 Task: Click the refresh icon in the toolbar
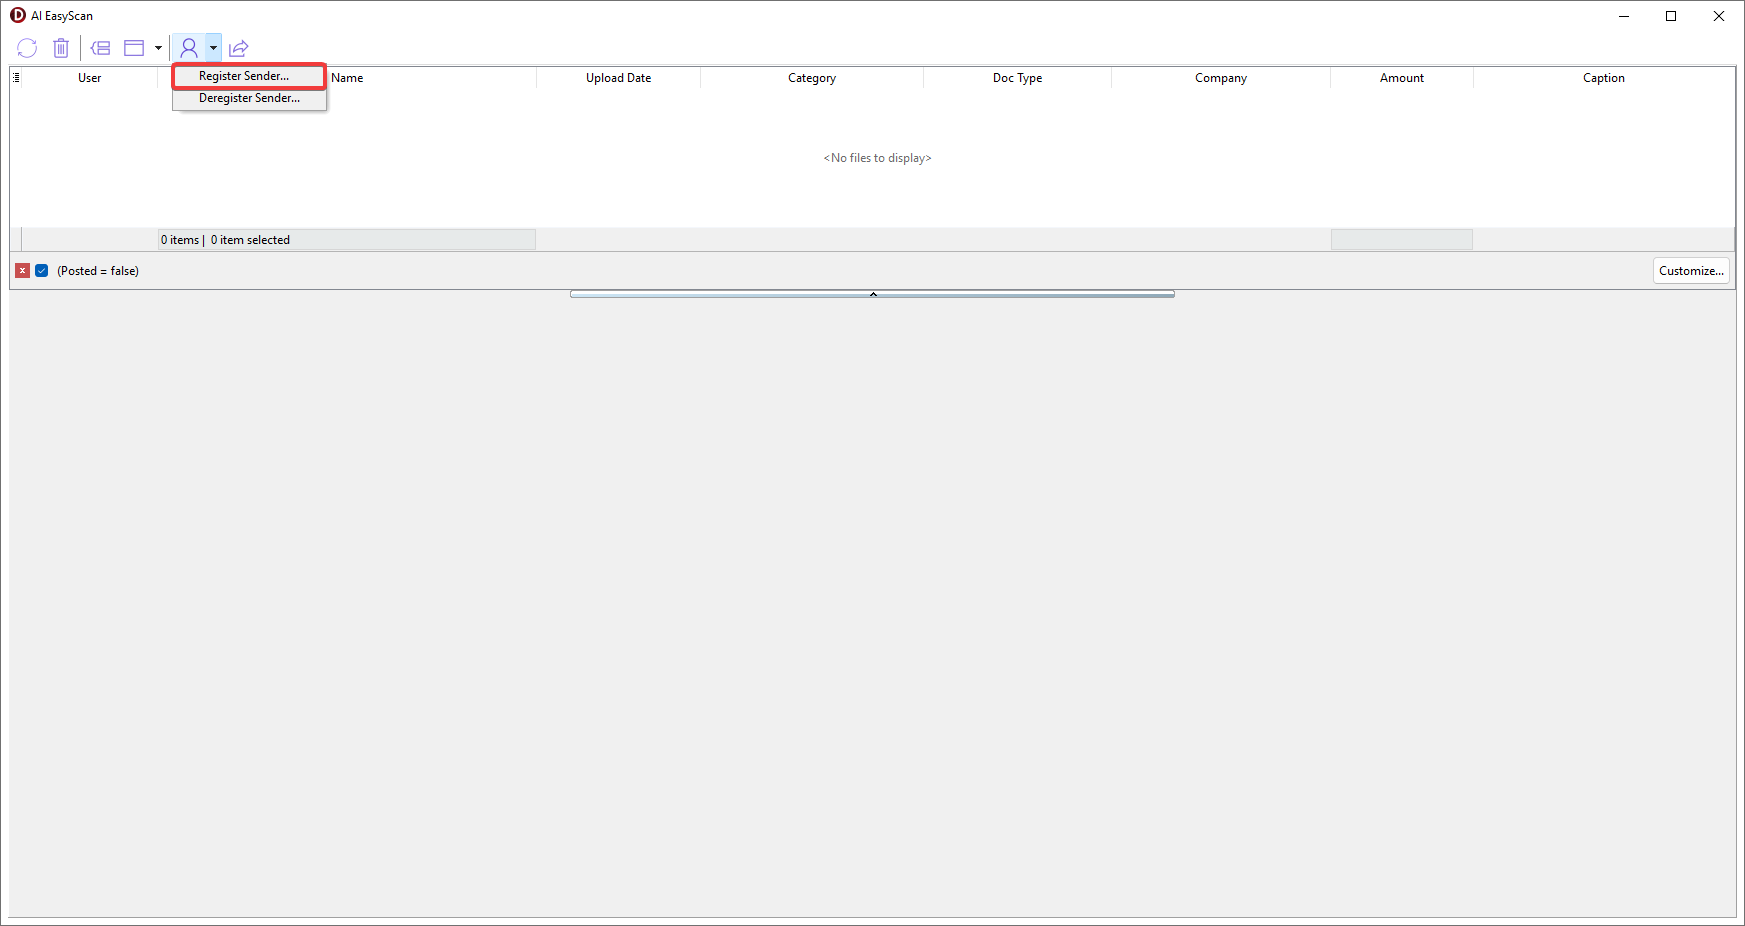(27, 48)
